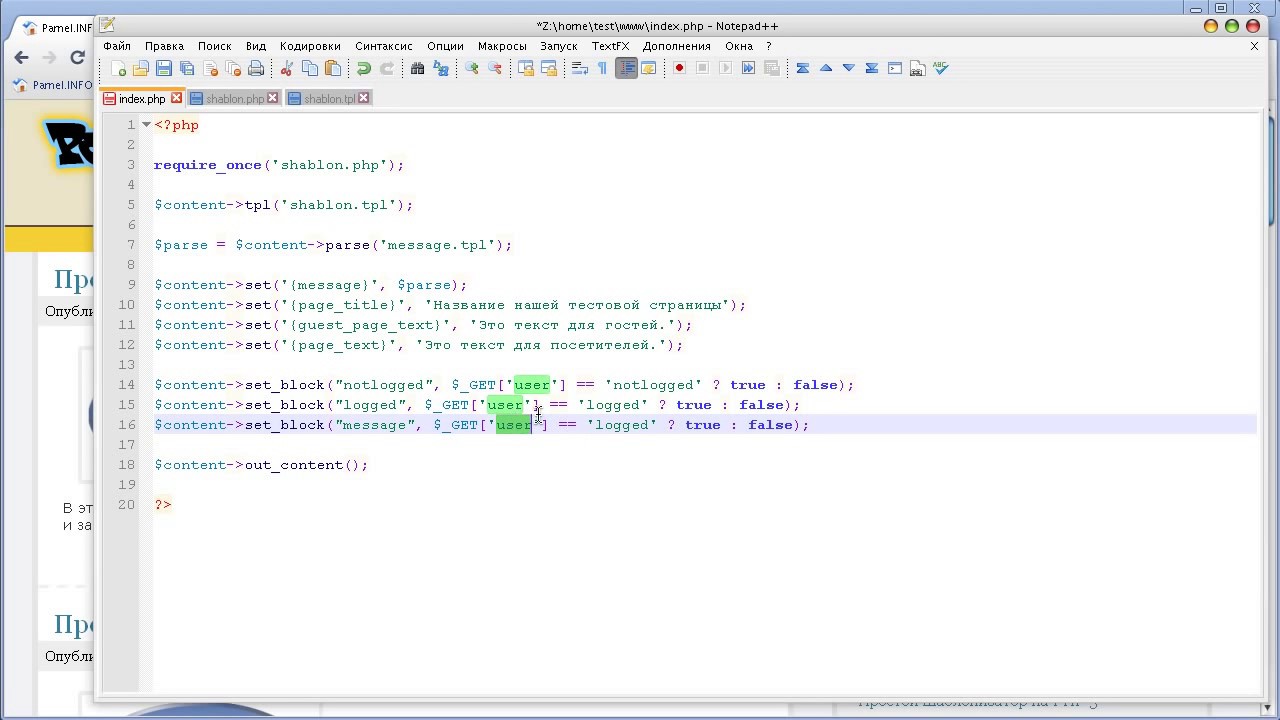Viewport: 1280px width, 720px height.
Task: Click the macro playback icon
Action: 726,68
